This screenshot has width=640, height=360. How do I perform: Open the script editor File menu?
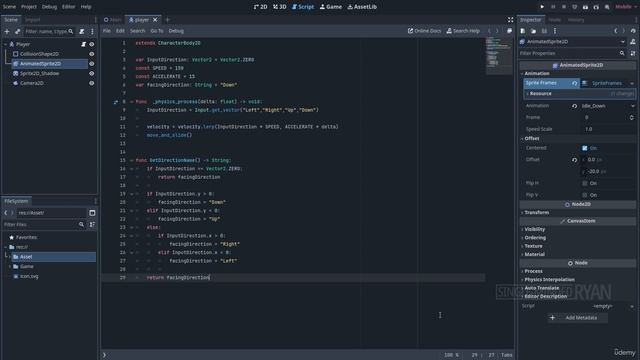coord(107,31)
